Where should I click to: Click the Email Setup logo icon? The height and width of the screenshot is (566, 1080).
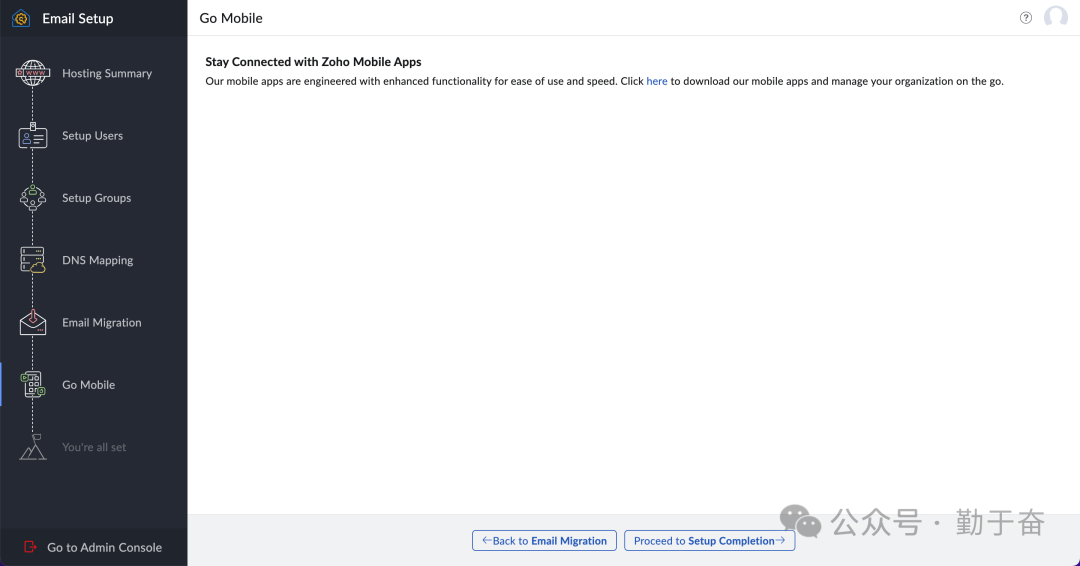click(21, 18)
